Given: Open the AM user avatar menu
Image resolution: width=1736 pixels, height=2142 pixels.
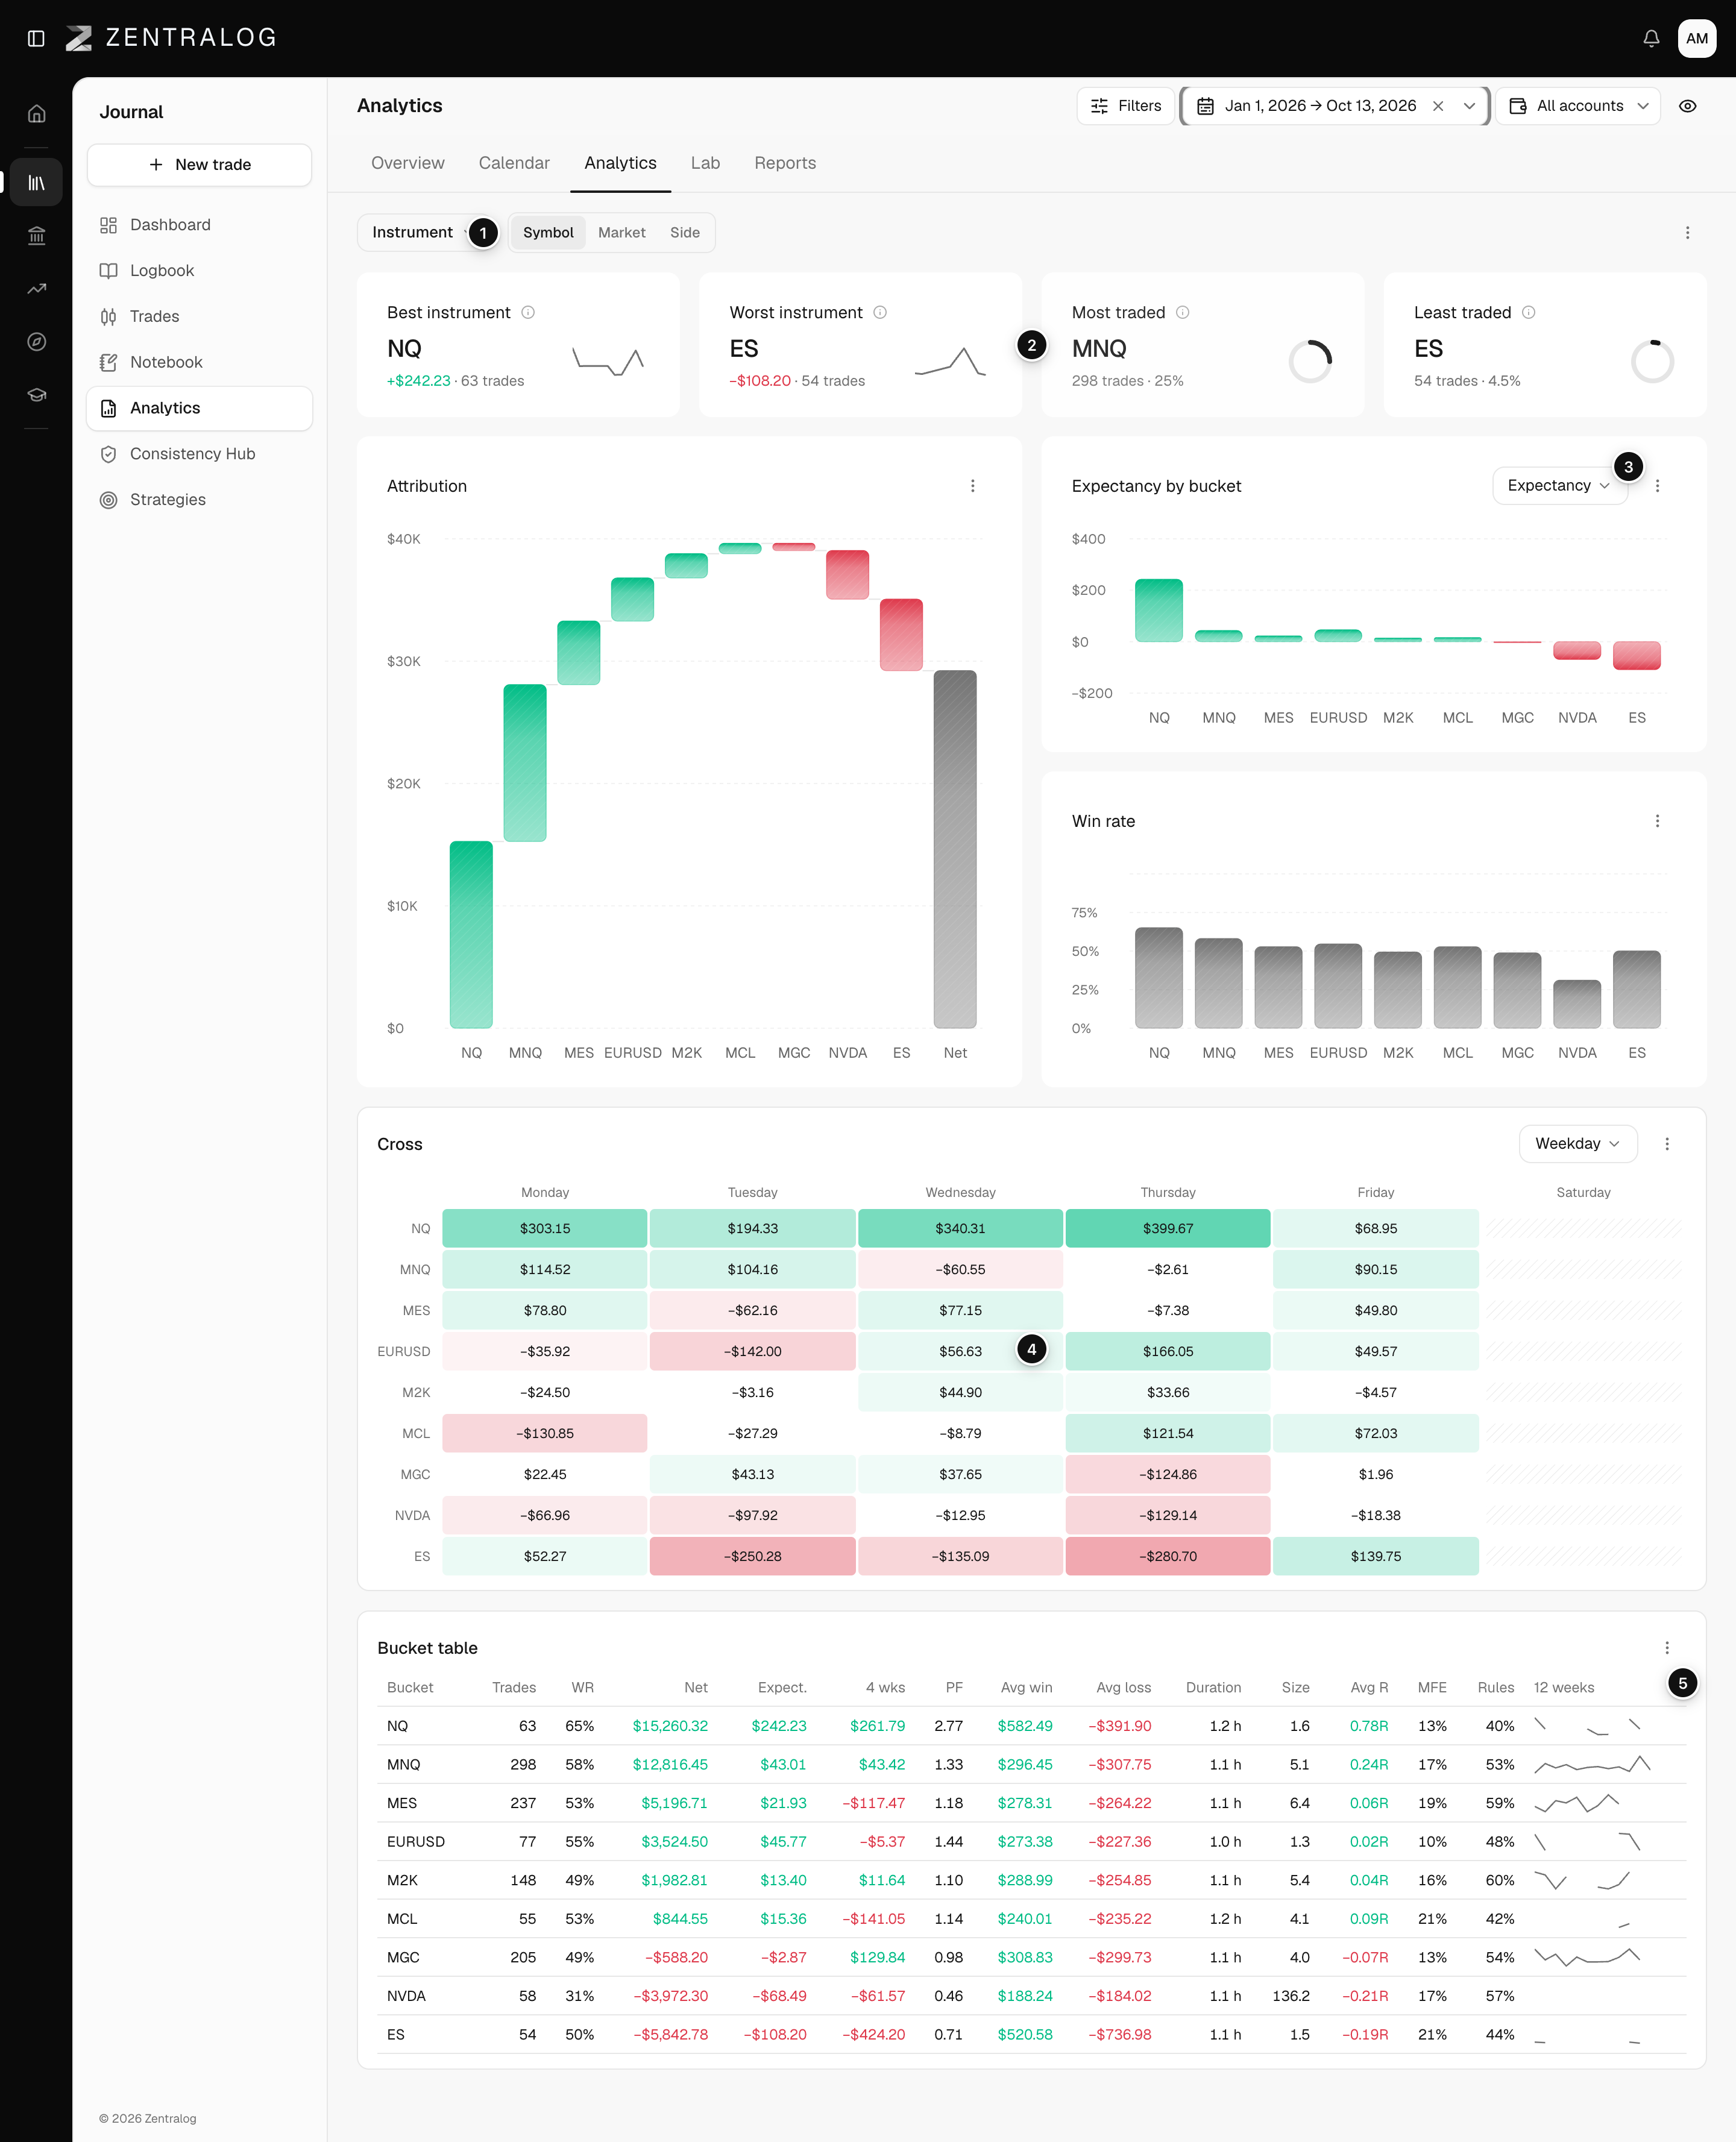Looking at the screenshot, I should coord(1696,38).
